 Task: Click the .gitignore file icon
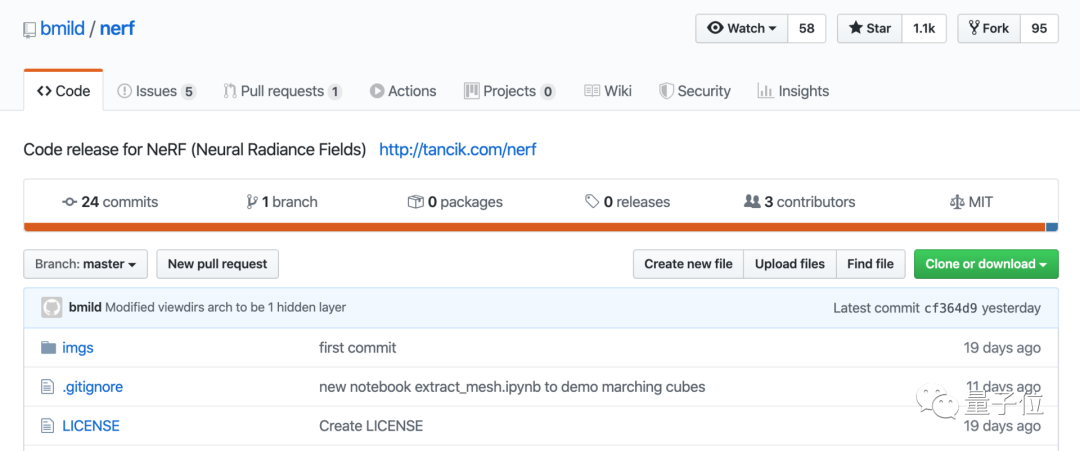[x=47, y=387]
